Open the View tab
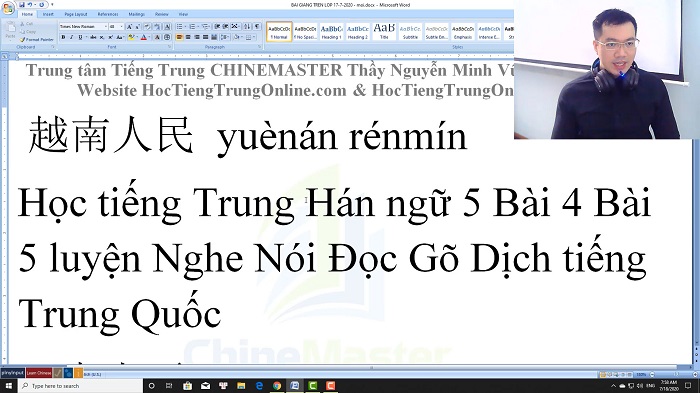 183,14
